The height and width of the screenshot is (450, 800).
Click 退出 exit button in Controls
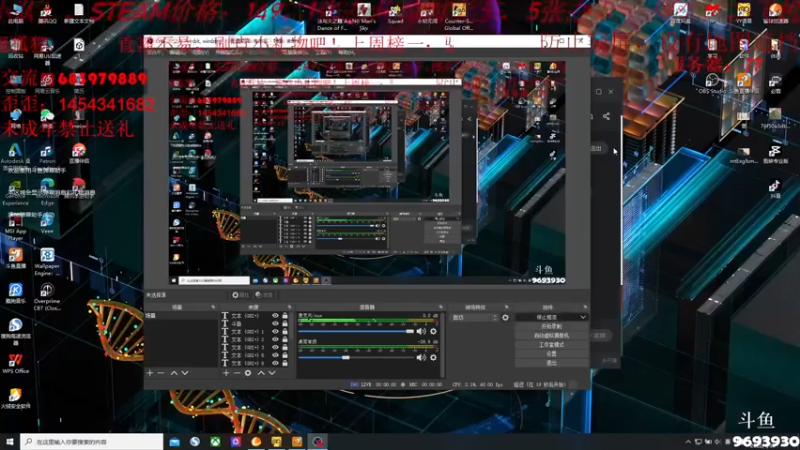(551, 363)
